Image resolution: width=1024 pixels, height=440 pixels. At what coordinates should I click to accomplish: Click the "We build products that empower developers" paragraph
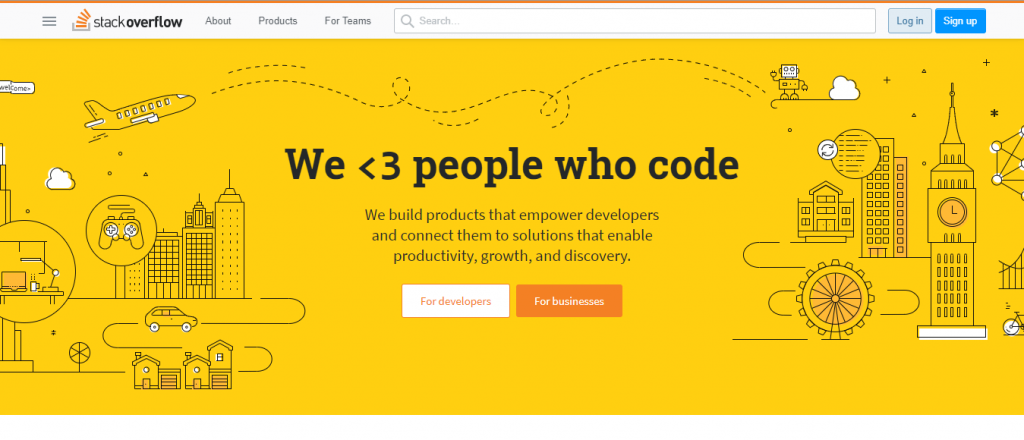pos(512,235)
